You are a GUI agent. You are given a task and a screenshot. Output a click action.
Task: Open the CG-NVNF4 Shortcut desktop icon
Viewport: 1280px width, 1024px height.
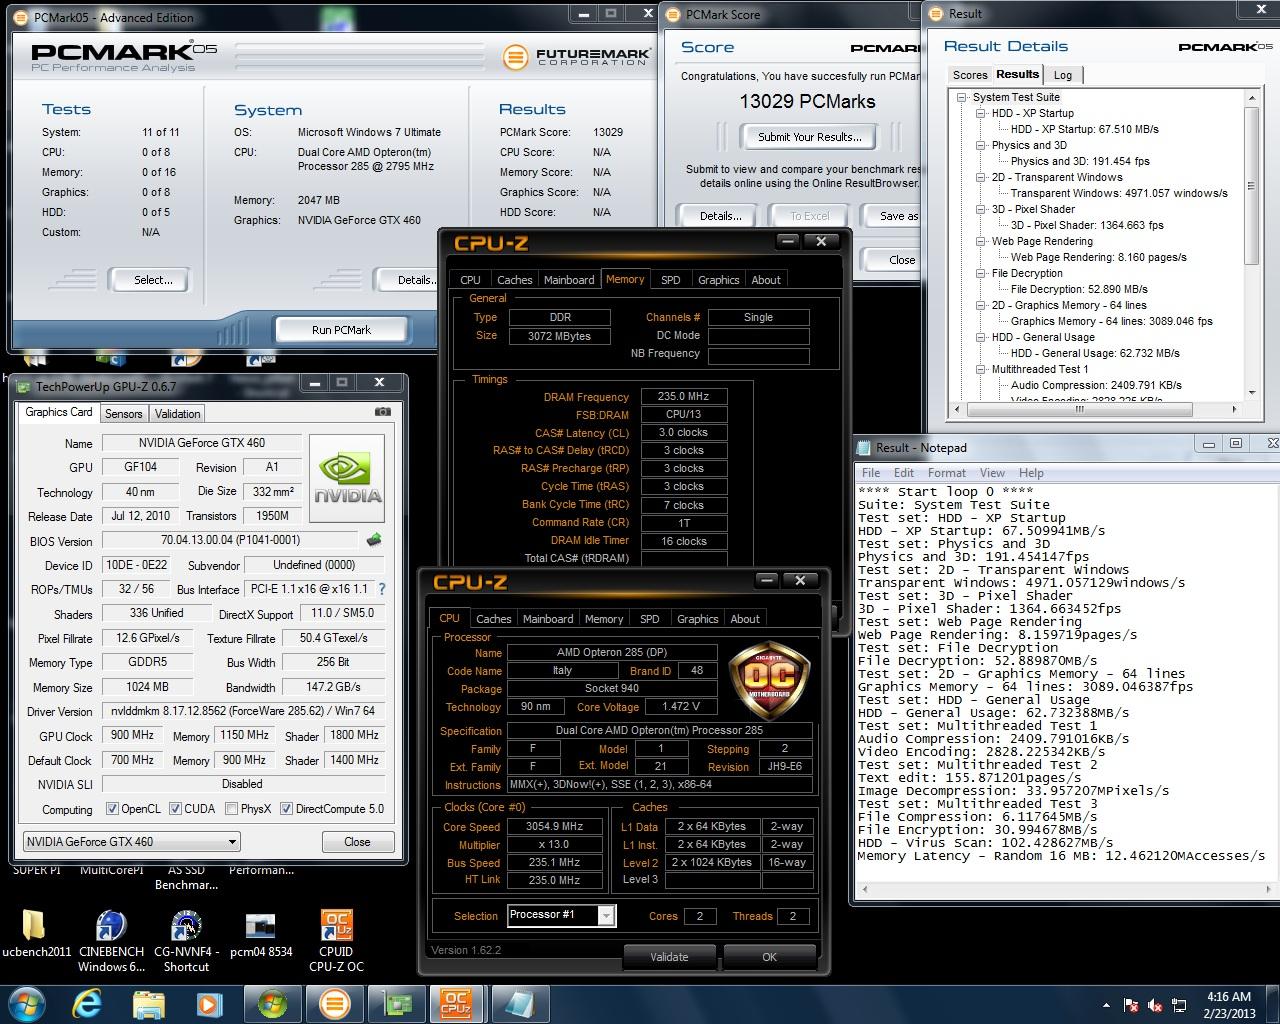click(x=186, y=940)
